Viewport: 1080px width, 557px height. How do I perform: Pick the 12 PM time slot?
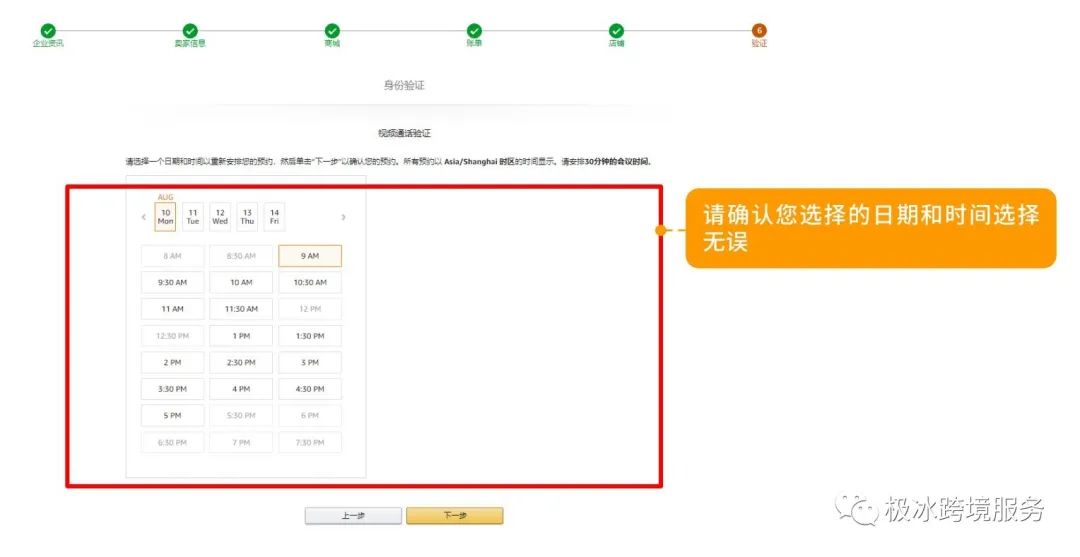[x=310, y=309]
